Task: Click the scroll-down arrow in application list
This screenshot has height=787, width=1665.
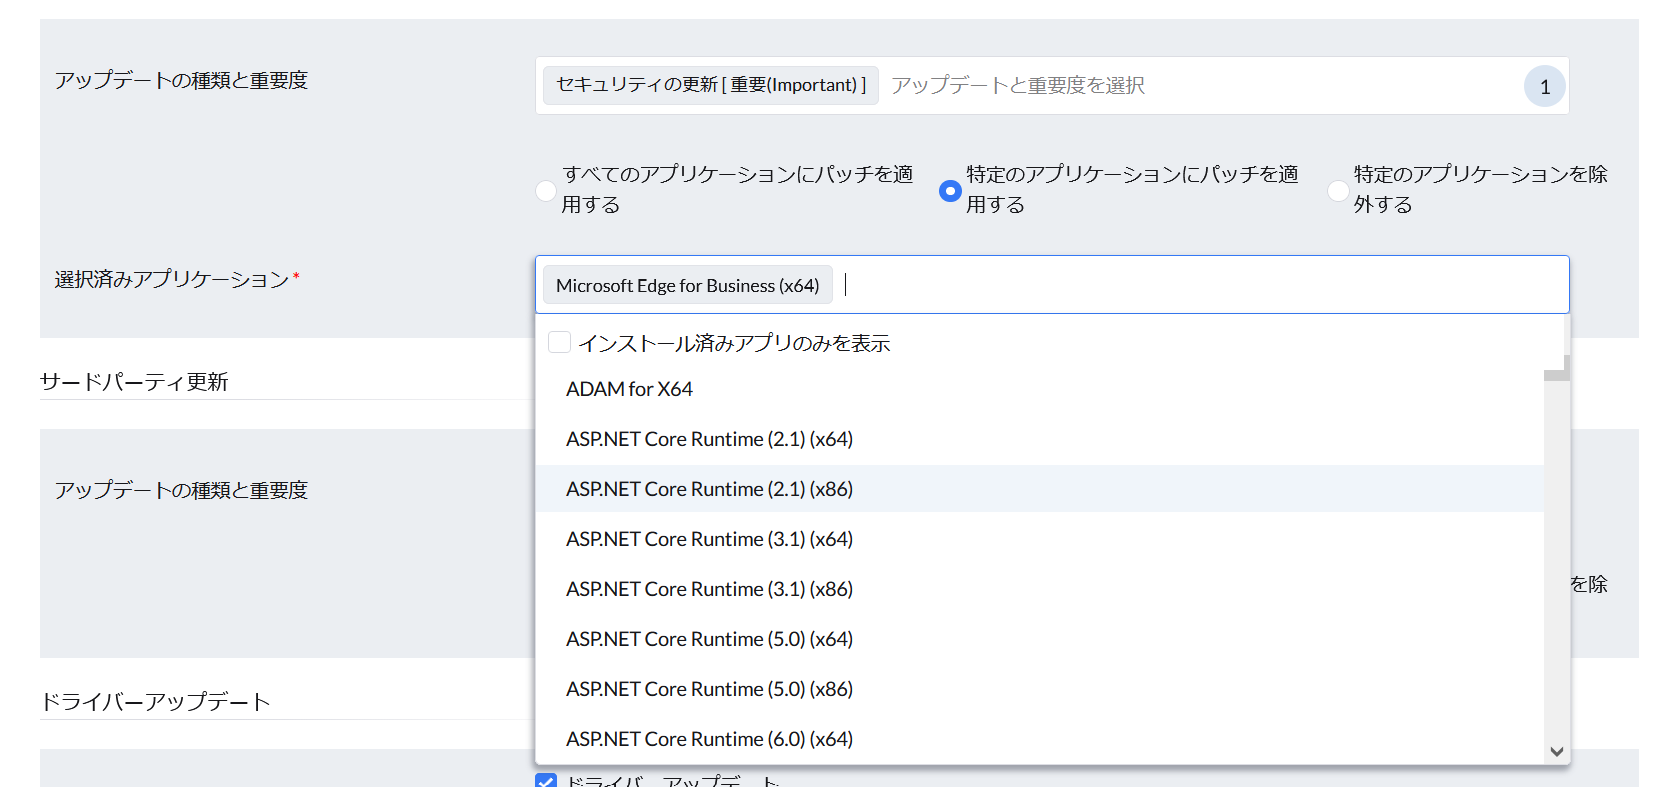Action: click(1556, 752)
